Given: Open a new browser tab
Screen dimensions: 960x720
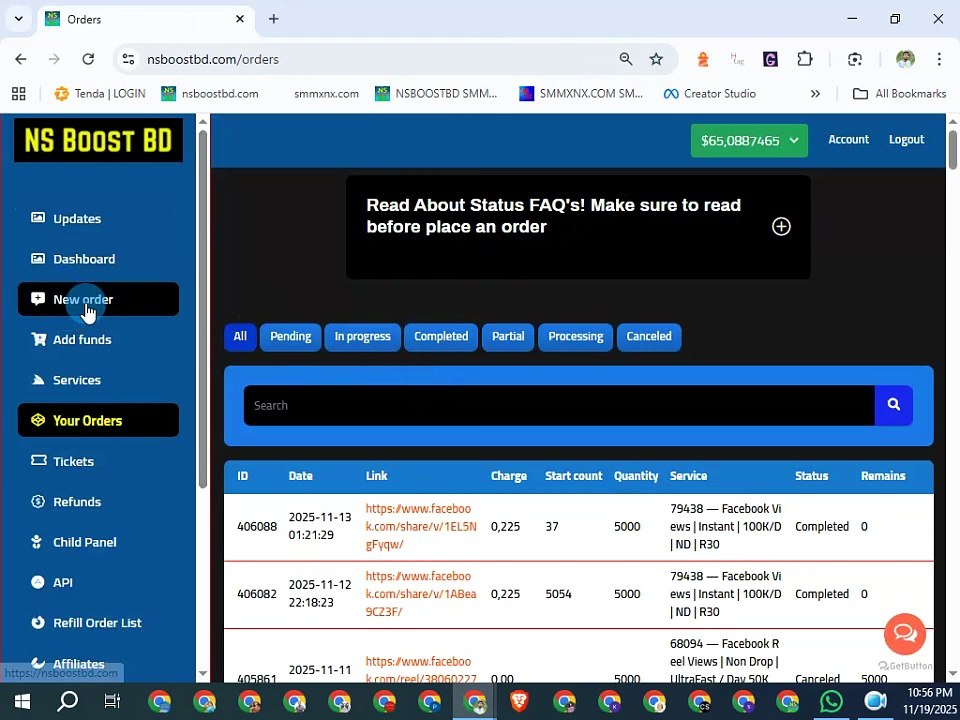Looking at the screenshot, I should (274, 19).
